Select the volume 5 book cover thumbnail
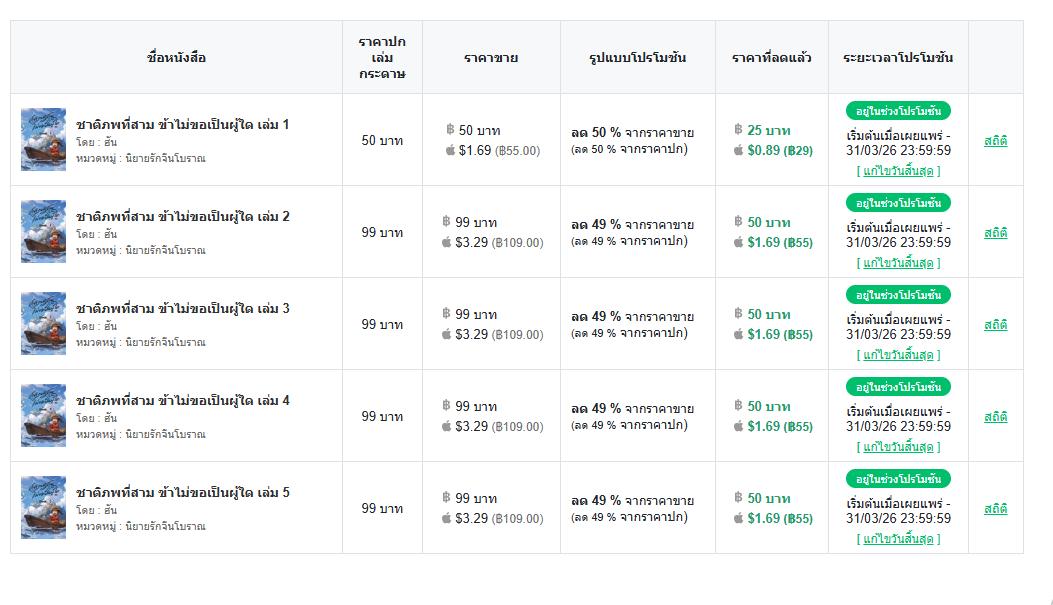The width and height of the screenshot is (1053, 605). point(44,508)
